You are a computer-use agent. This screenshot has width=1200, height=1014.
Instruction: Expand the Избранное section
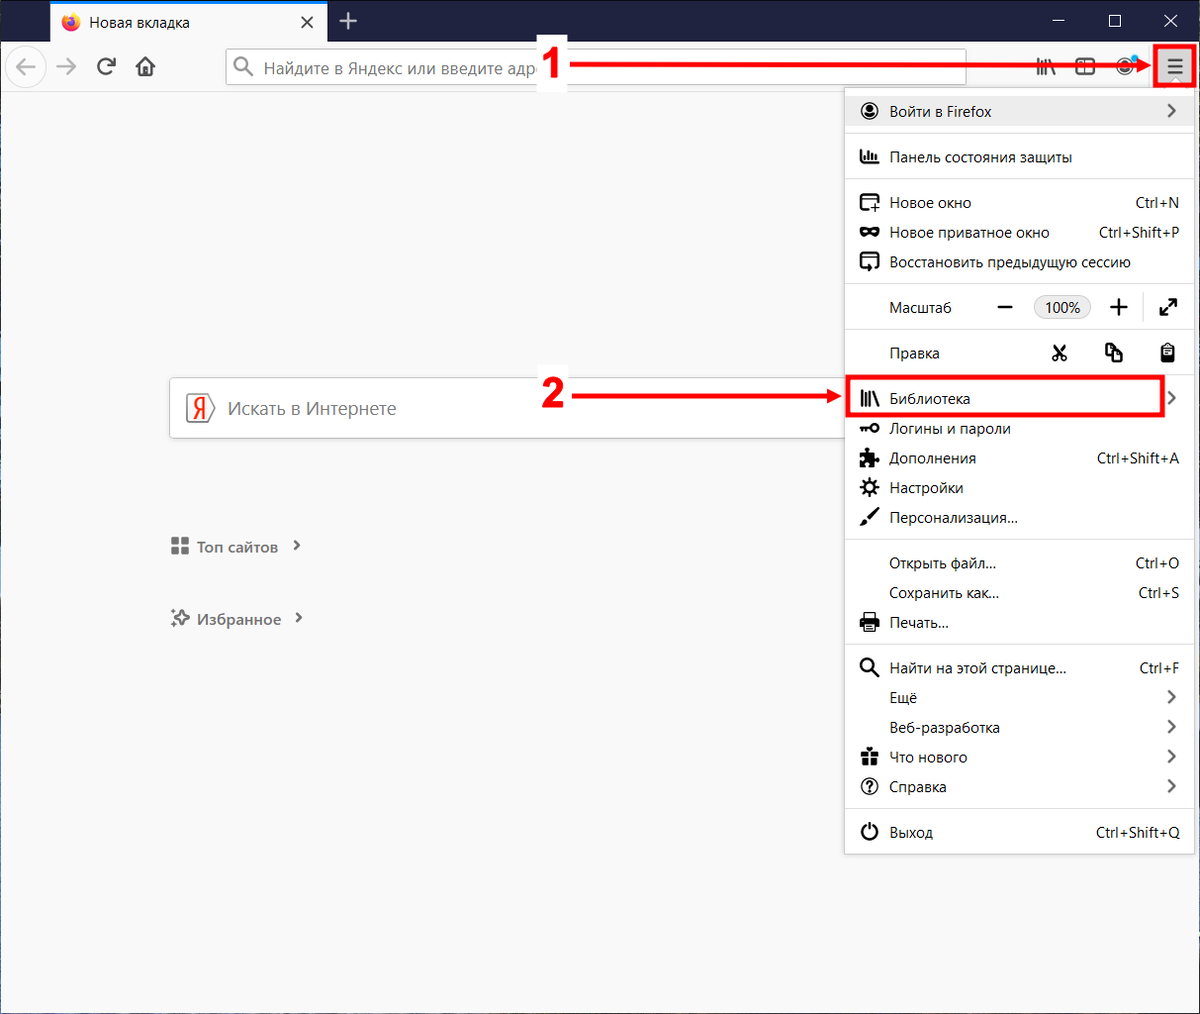click(x=298, y=618)
